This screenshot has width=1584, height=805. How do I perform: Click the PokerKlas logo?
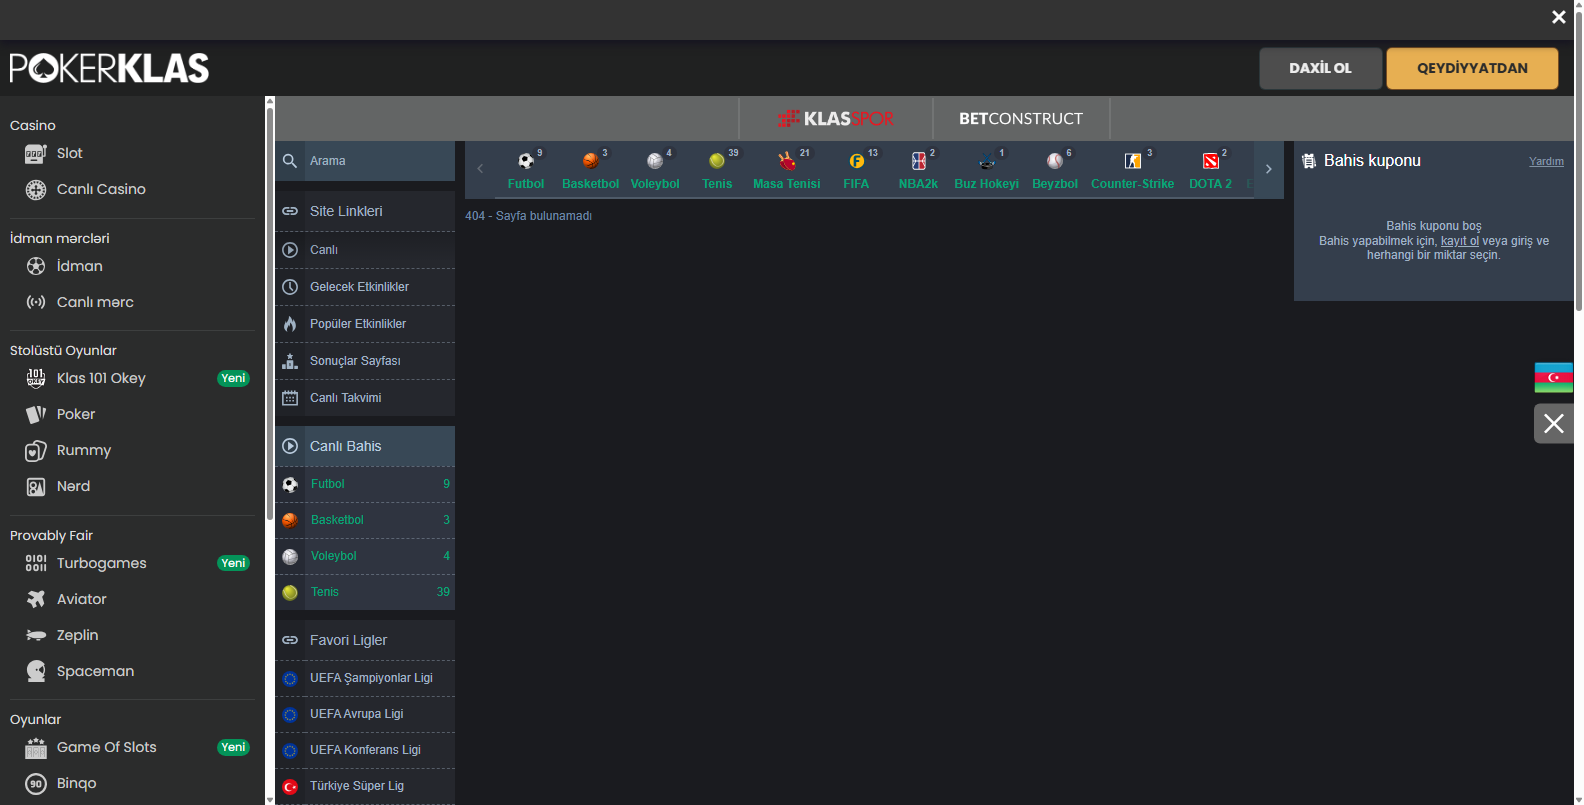[110, 68]
